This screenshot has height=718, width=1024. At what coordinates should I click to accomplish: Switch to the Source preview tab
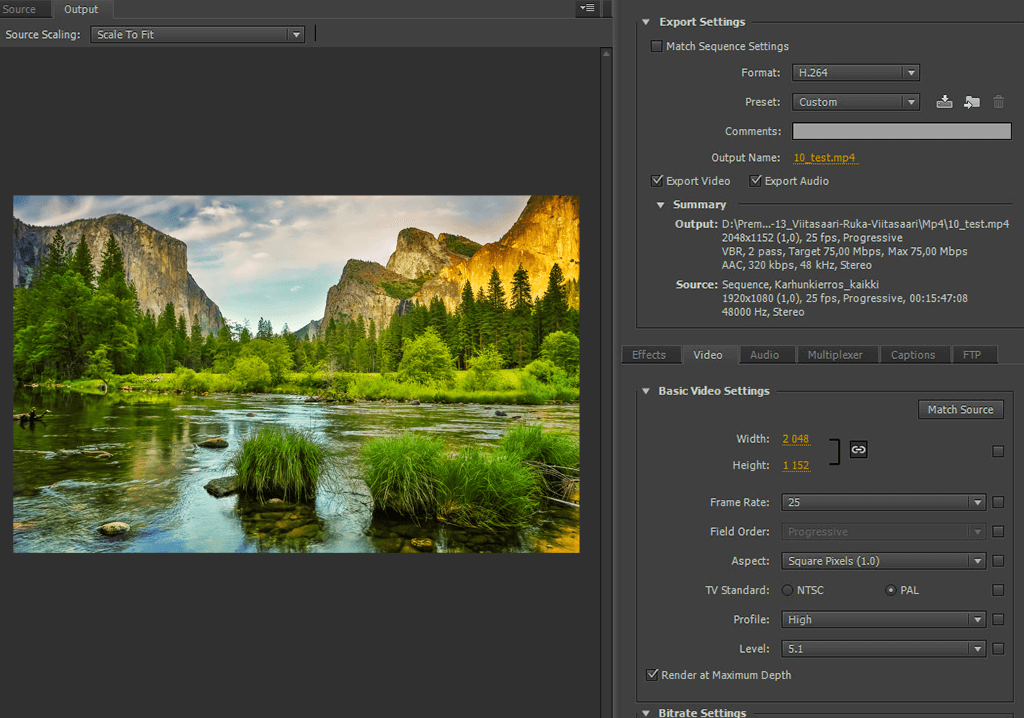pos(20,9)
